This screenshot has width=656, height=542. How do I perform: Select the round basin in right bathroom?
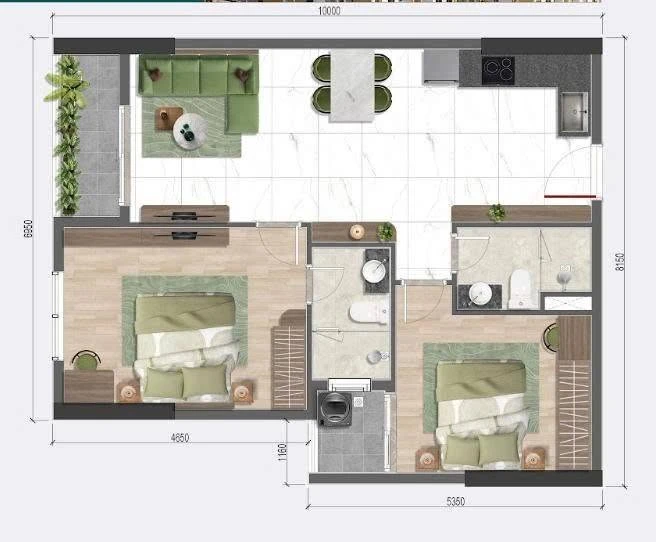[x=481, y=293]
